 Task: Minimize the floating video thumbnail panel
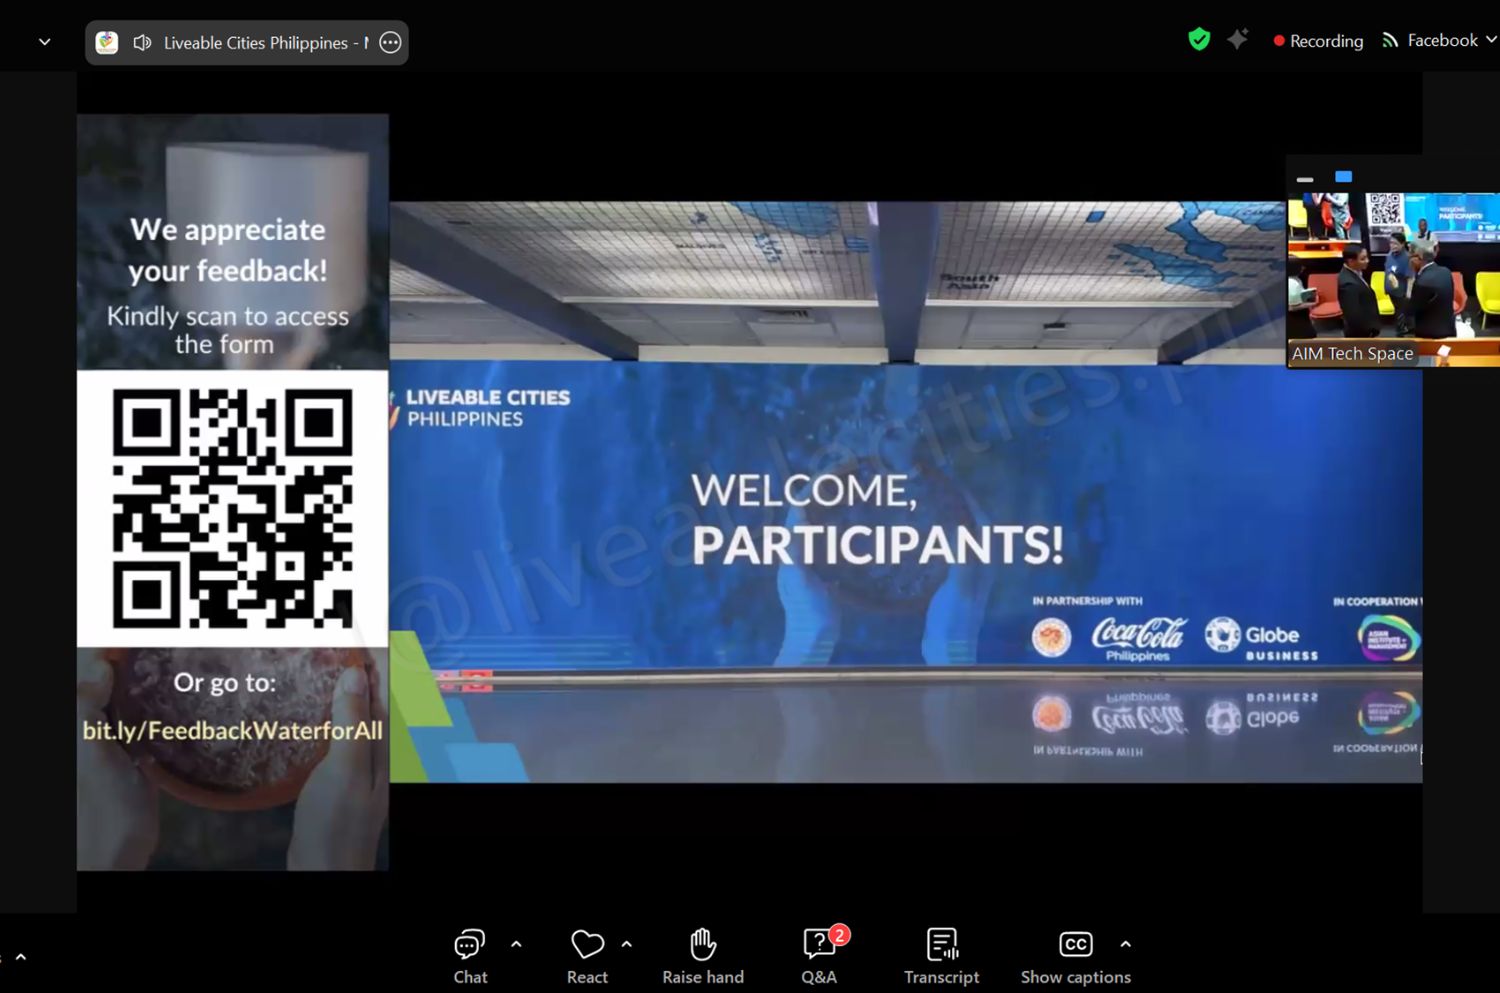click(x=1305, y=179)
